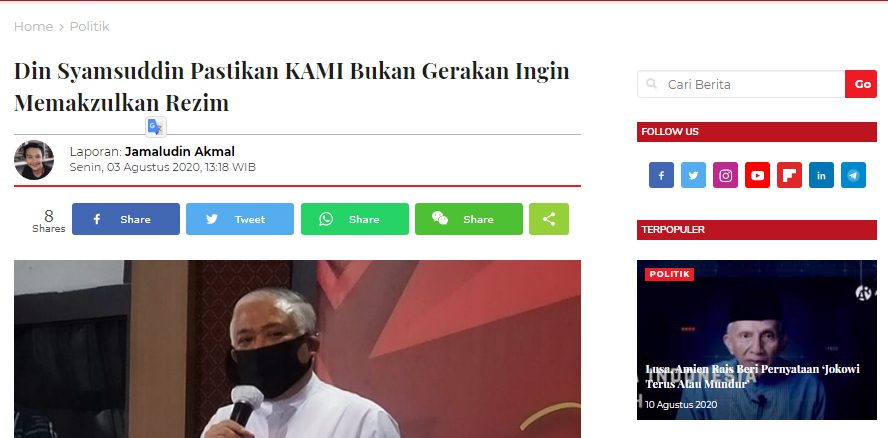Click the Google Translate popup icon
This screenshot has height=438, width=888.
click(x=155, y=127)
